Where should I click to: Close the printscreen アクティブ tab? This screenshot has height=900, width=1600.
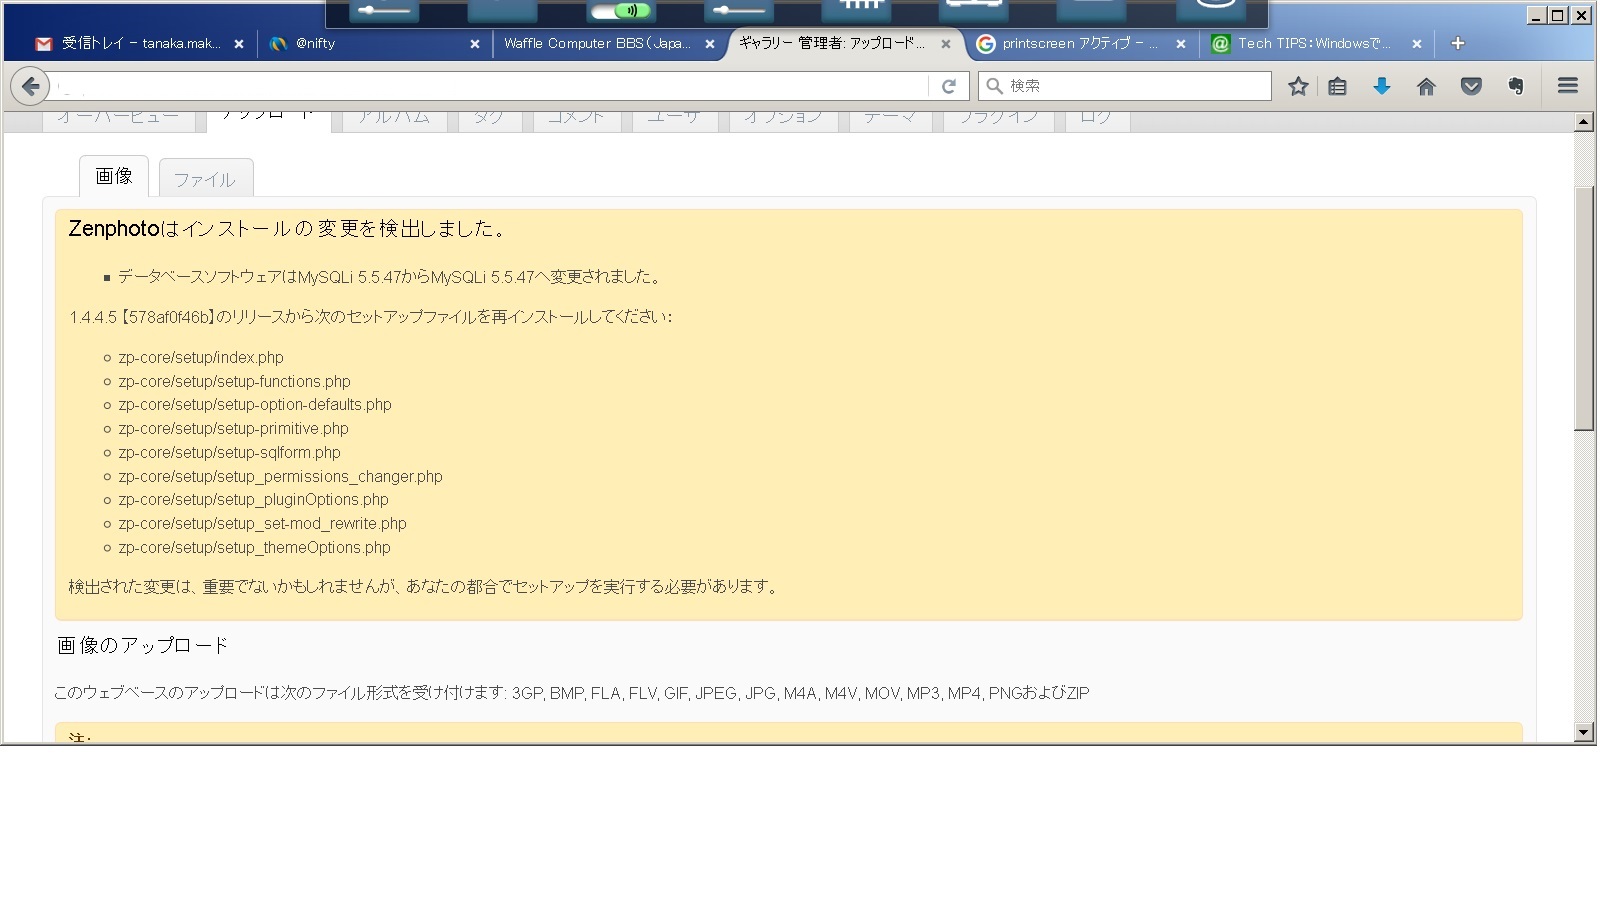pos(1181,44)
